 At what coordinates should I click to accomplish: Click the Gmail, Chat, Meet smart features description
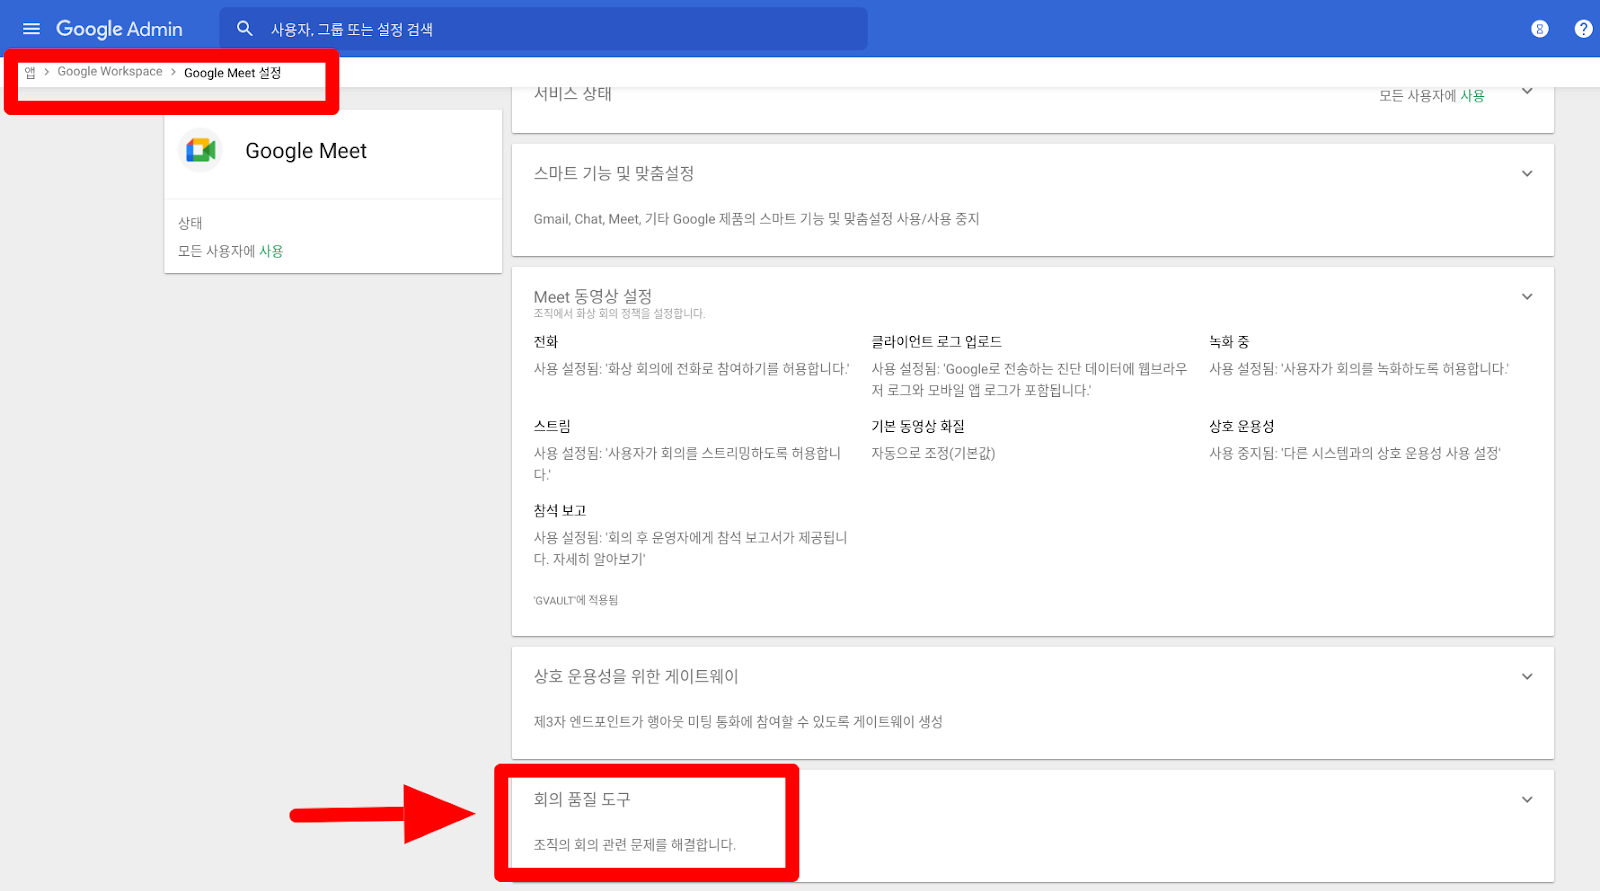[756, 219]
